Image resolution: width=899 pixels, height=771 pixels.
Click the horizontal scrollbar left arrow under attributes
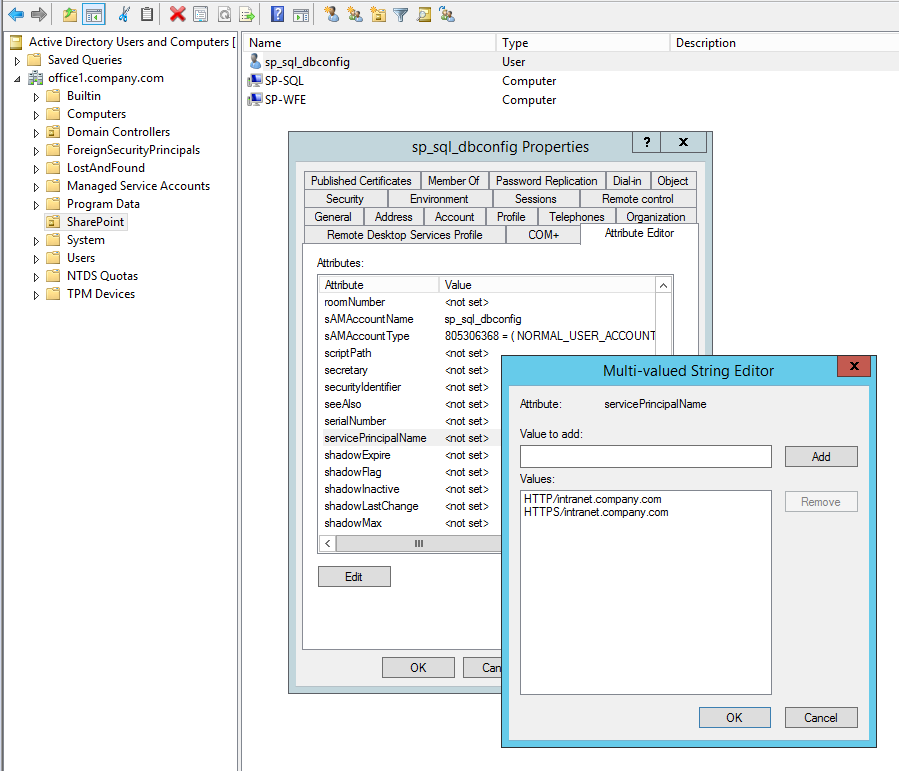(x=327, y=543)
